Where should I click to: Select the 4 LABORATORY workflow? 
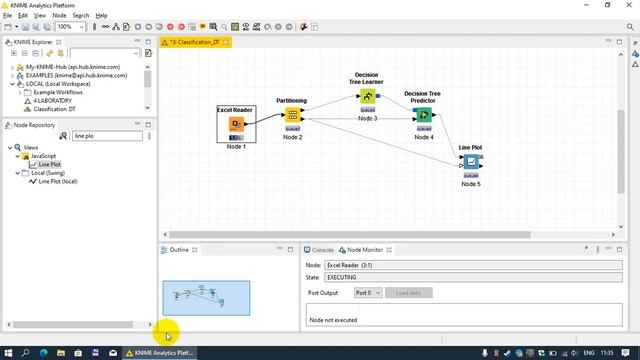(x=52, y=101)
